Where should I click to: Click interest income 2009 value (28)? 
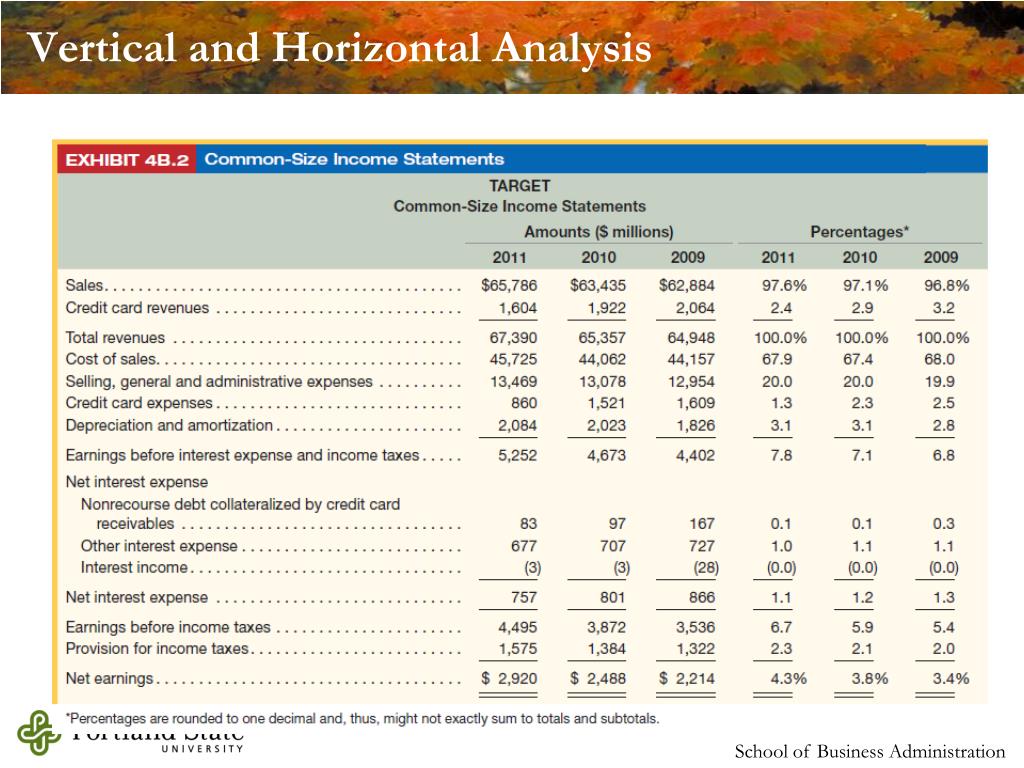(706, 568)
